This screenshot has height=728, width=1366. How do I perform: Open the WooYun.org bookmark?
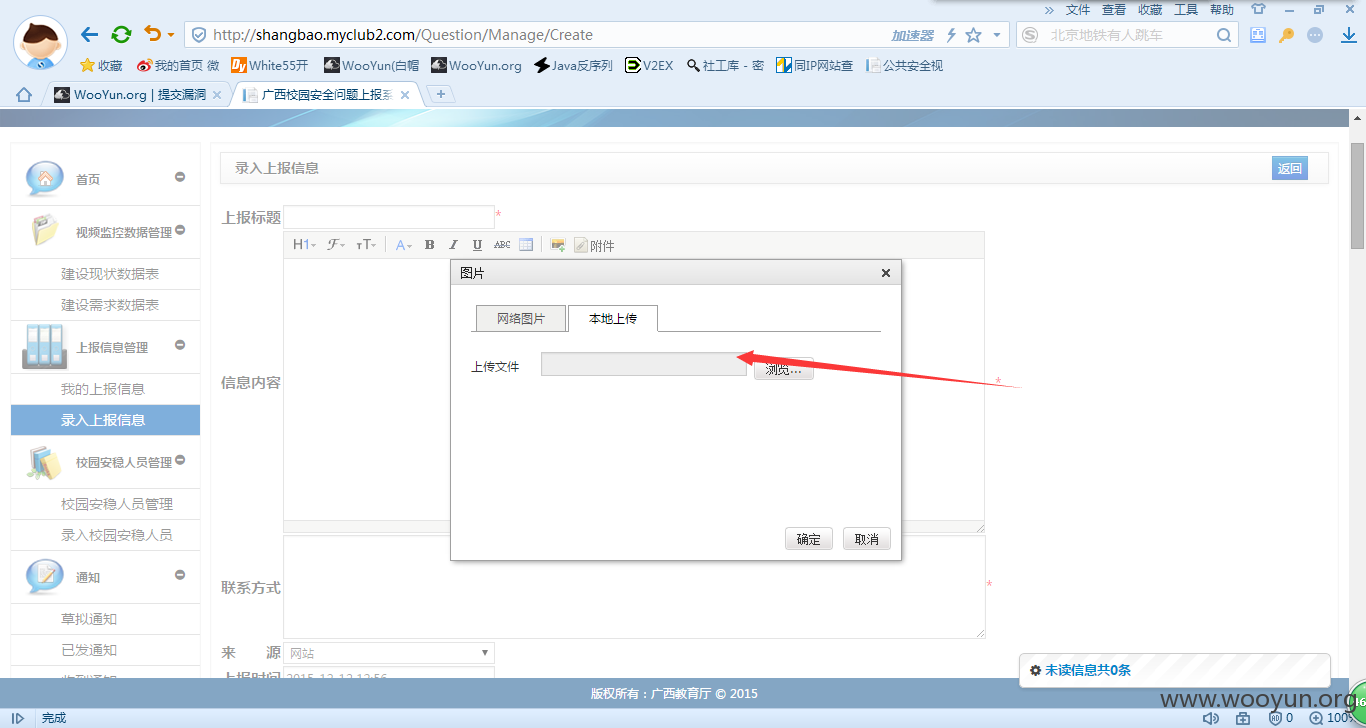click(477, 66)
